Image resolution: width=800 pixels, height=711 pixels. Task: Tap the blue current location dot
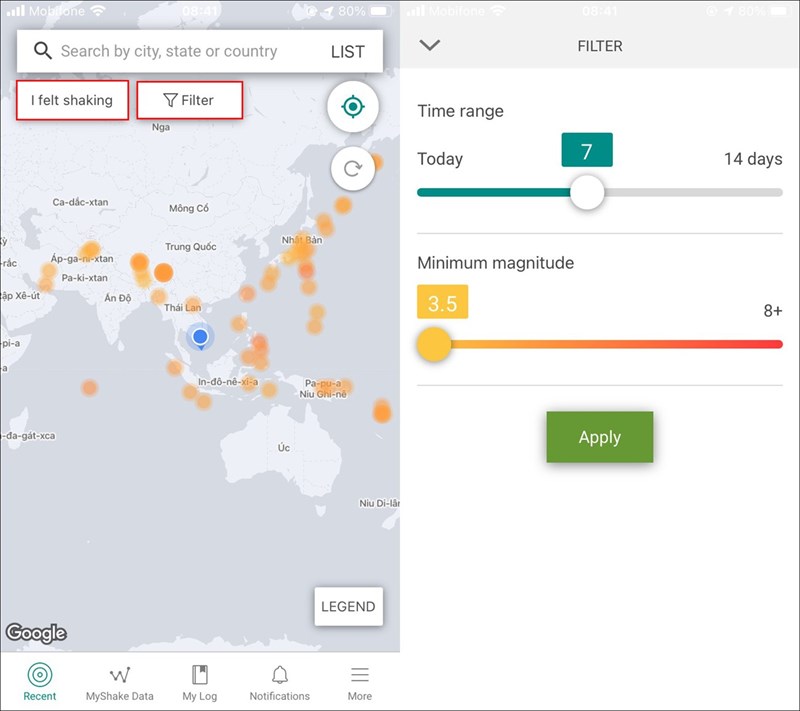click(200, 337)
